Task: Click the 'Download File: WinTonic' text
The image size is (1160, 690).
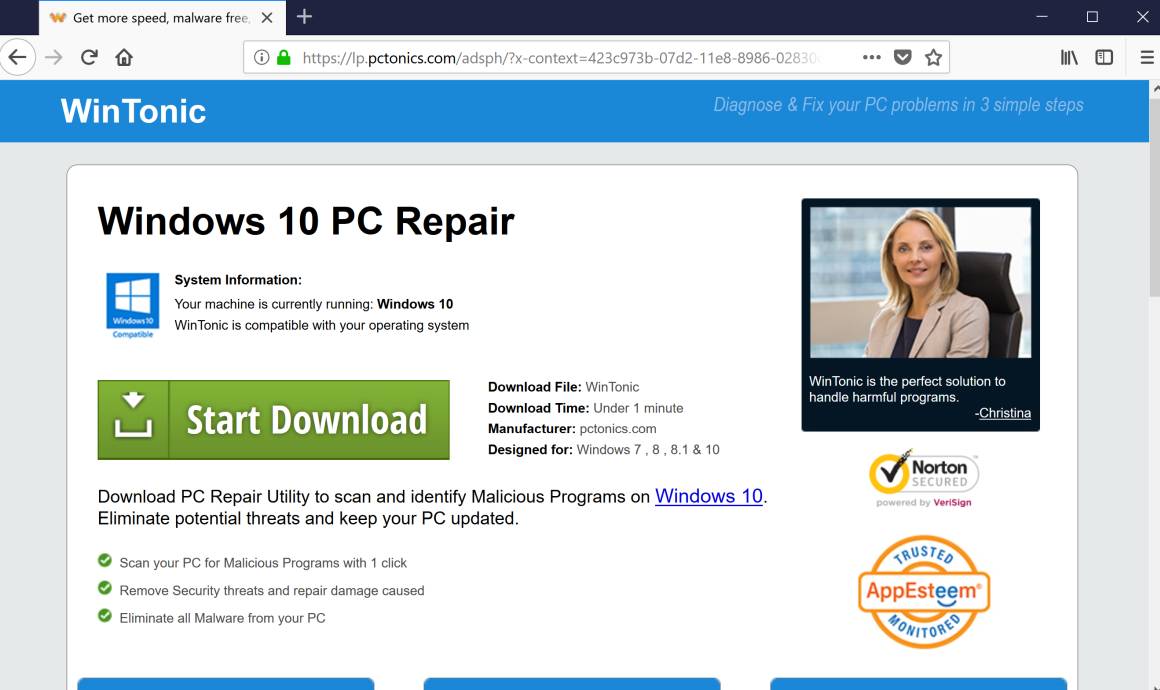Action: (x=563, y=387)
